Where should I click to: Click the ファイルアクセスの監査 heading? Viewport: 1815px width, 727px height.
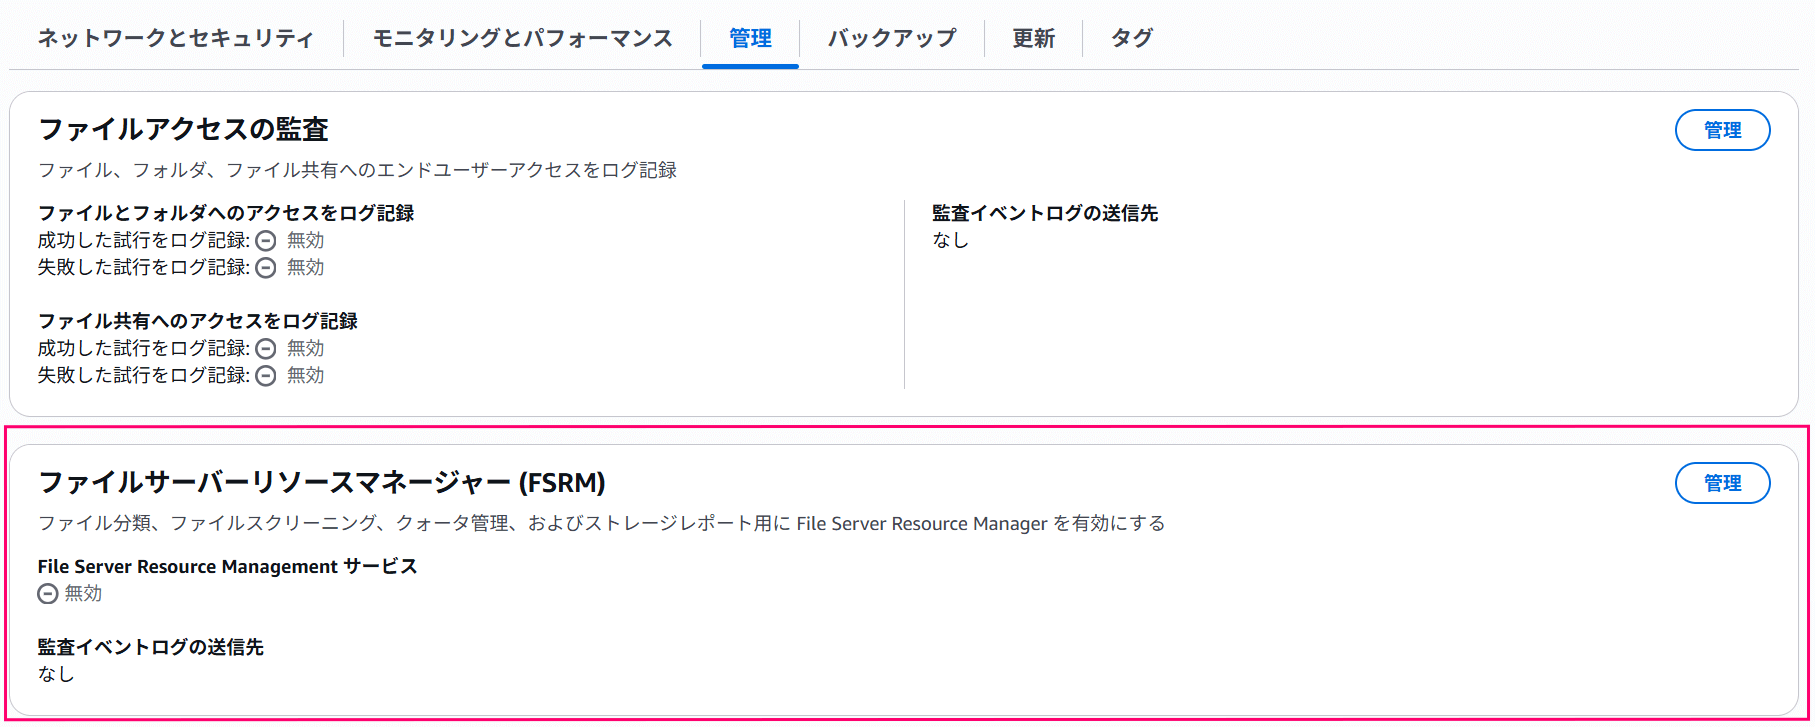(x=183, y=129)
